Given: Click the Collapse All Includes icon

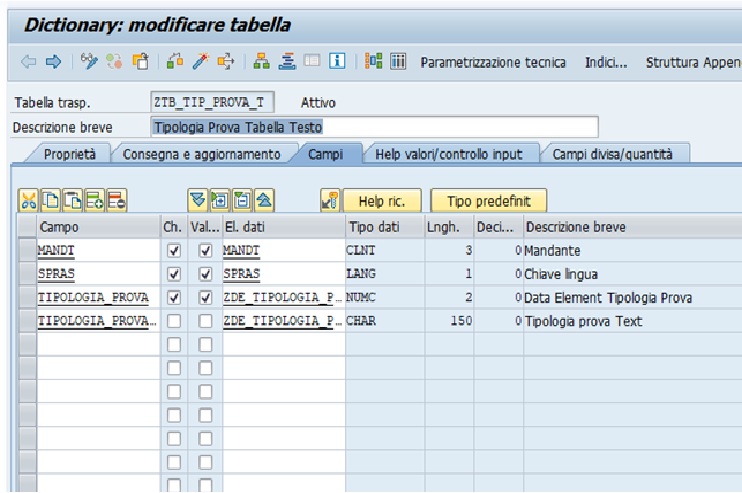Looking at the screenshot, I should click(x=264, y=200).
